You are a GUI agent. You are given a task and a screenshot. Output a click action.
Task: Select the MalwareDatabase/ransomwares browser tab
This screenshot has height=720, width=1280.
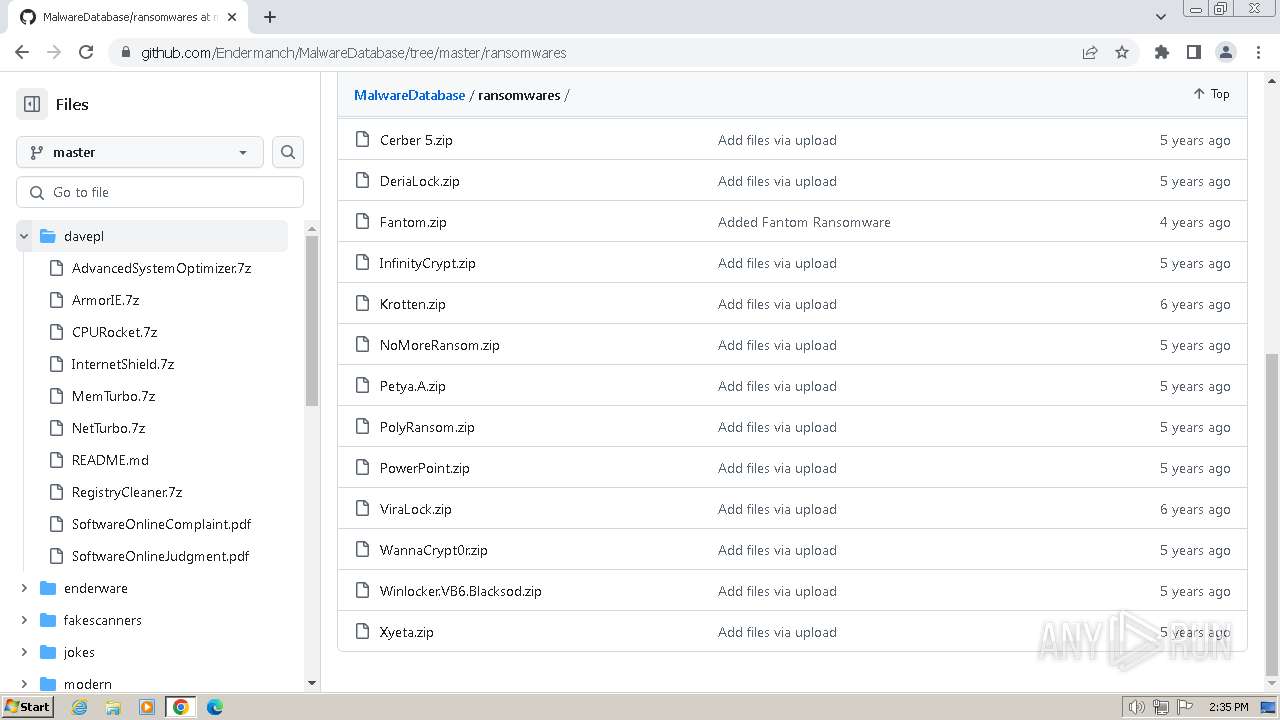(130, 17)
